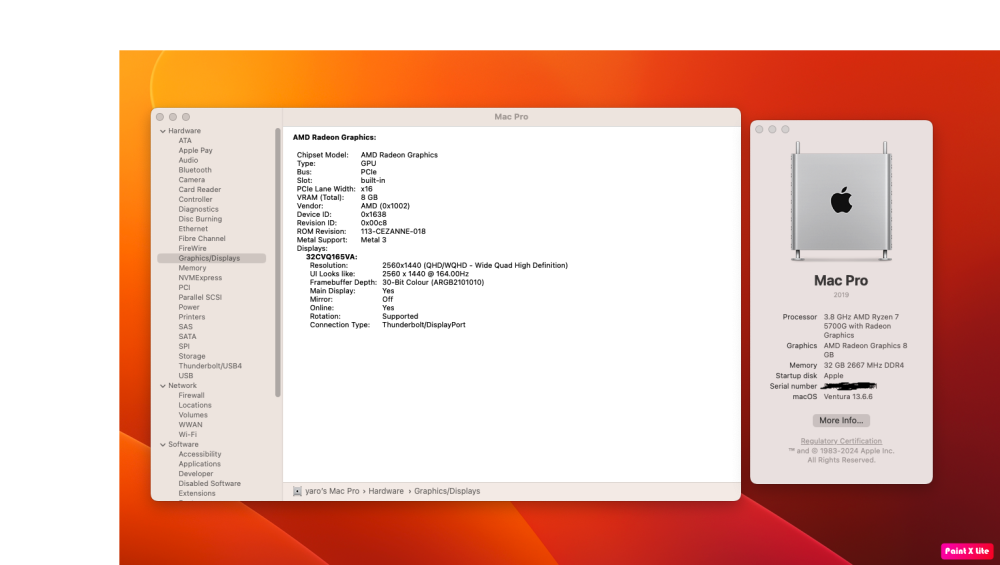Click the Paint X lite watermark badge
This screenshot has height=565, width=1000.
[x=967, y=551]
